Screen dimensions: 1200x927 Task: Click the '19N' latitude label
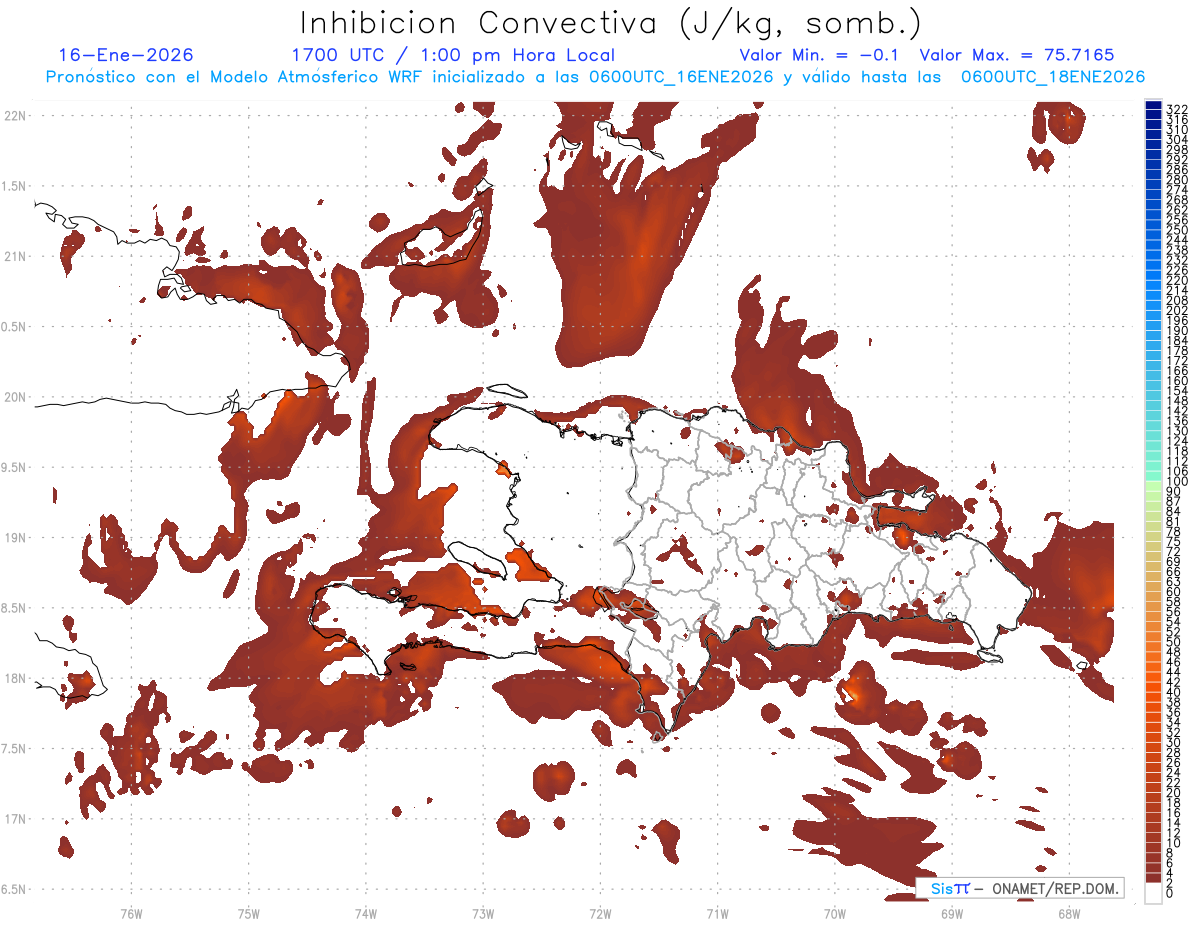pos(16,538)
